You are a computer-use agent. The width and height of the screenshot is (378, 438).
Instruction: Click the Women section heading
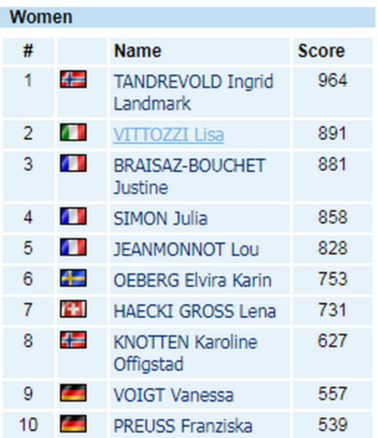pos(41,17)
